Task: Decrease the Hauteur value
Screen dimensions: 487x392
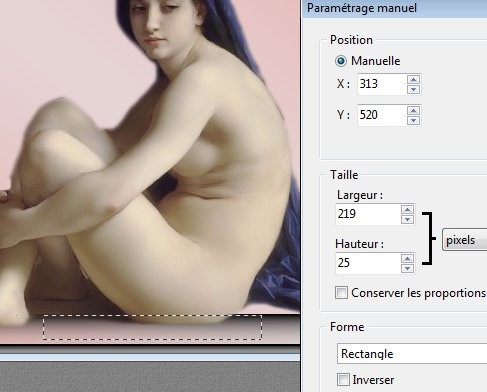Action: pos(407,268)
